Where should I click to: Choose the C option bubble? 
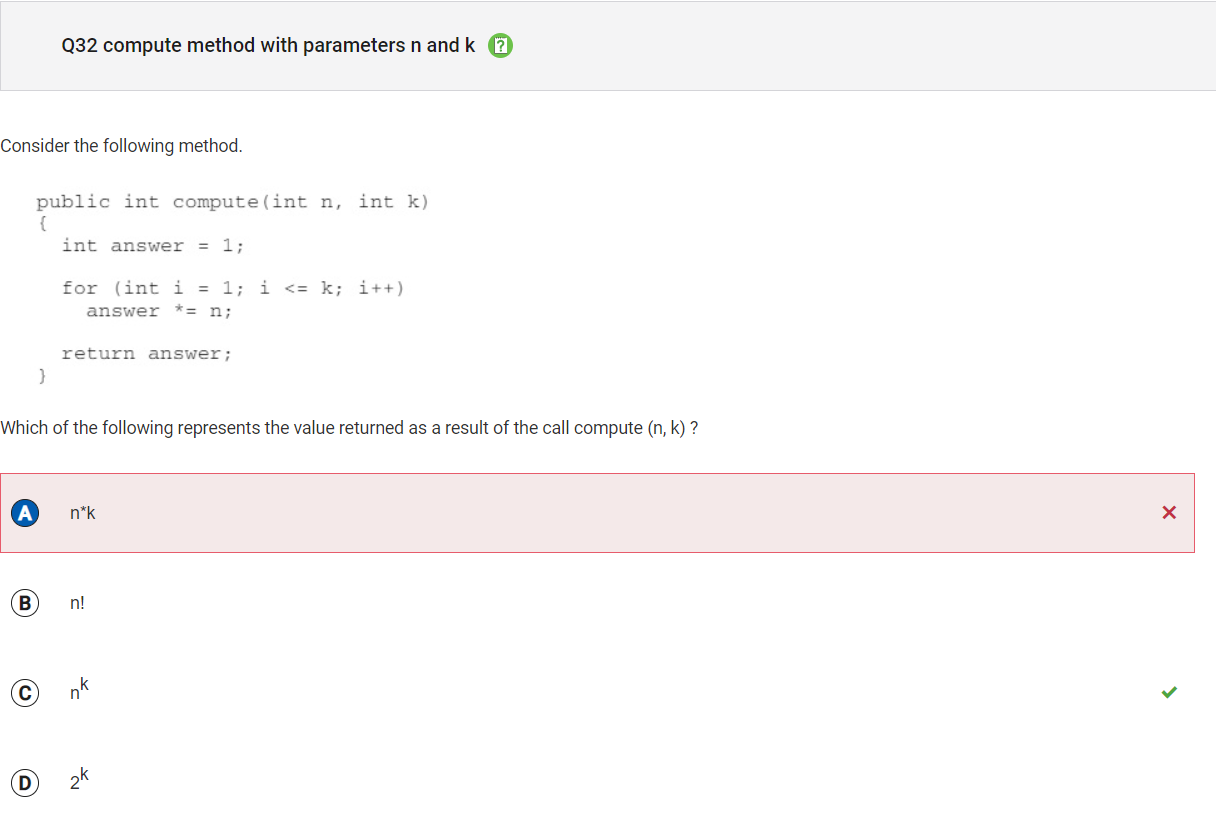(x=25, y=693)
